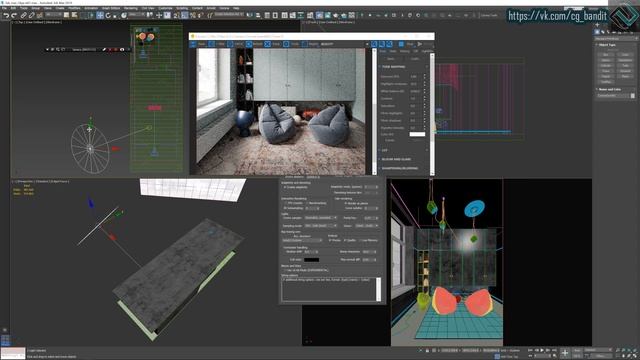Click the large Set Key plus button
640x360 pixels.
564,353
